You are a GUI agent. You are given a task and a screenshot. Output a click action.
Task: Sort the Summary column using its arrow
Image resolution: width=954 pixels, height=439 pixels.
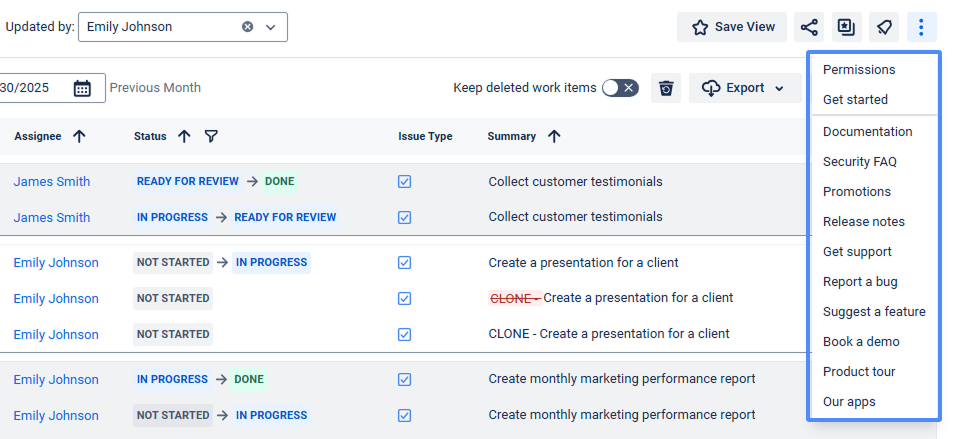(554, 136)
